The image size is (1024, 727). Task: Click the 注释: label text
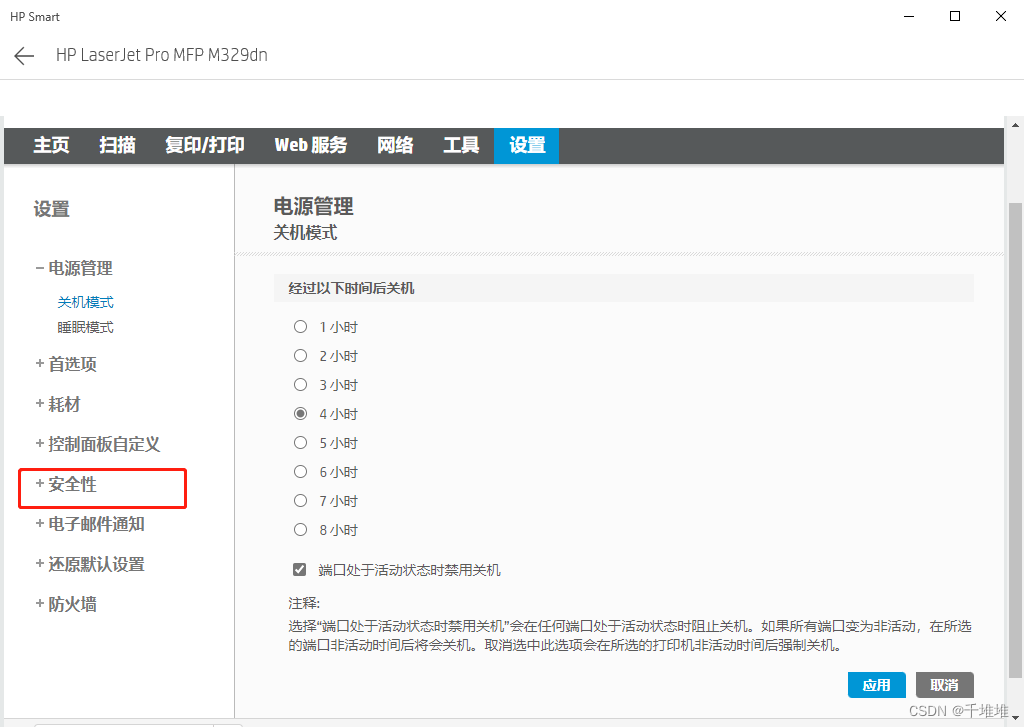(x=304, y=603)
